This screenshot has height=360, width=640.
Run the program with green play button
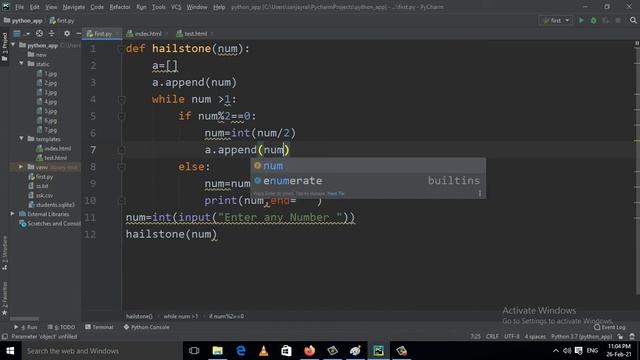tap(581, 20)
